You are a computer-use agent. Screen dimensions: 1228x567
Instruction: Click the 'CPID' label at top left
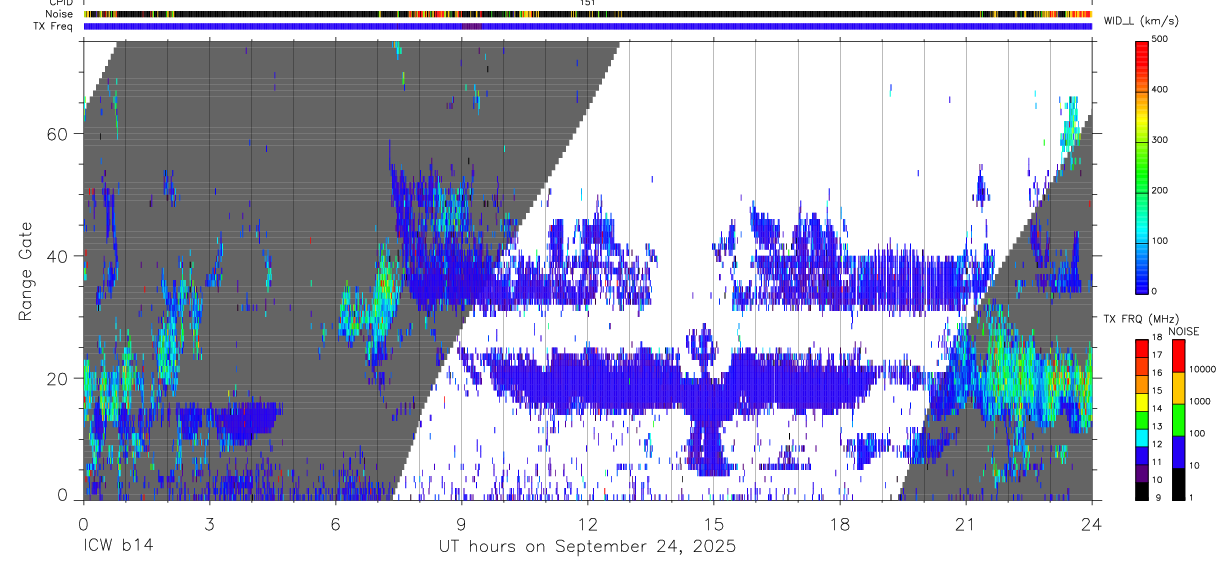click(x=59, y=3)
